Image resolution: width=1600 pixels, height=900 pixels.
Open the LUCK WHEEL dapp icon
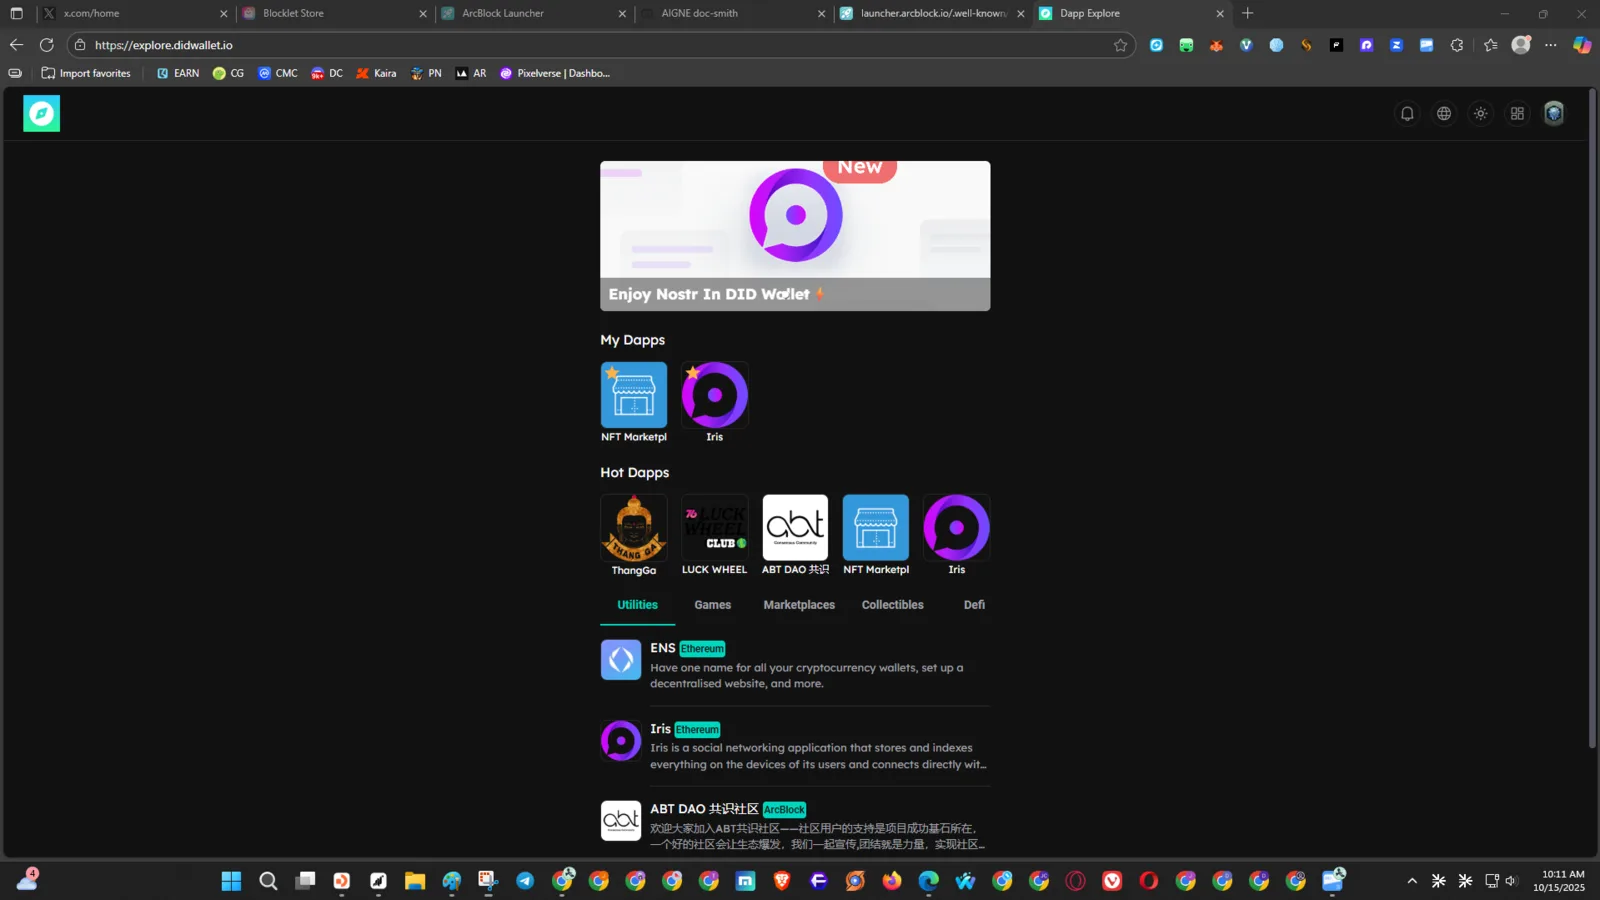(715, 528)
